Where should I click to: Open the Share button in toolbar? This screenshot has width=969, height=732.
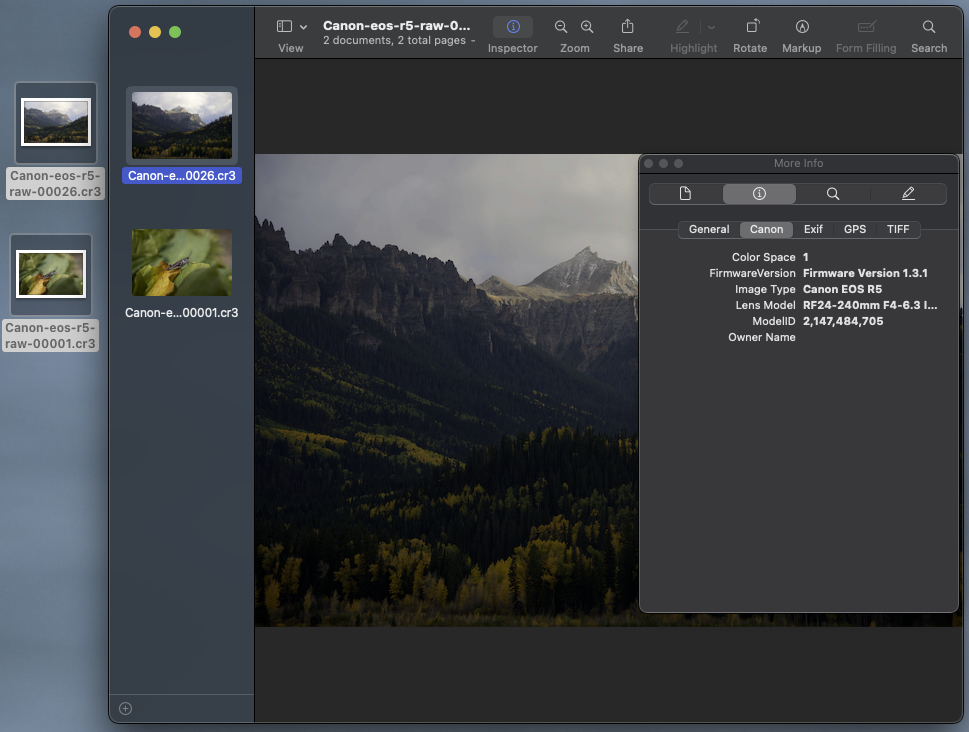(628, 27)
